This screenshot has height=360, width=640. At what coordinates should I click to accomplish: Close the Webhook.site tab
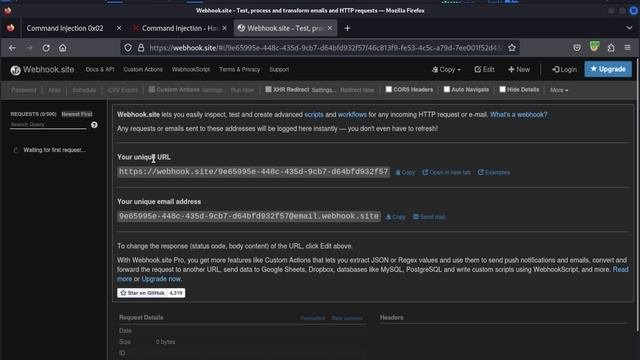click(330, 28)
